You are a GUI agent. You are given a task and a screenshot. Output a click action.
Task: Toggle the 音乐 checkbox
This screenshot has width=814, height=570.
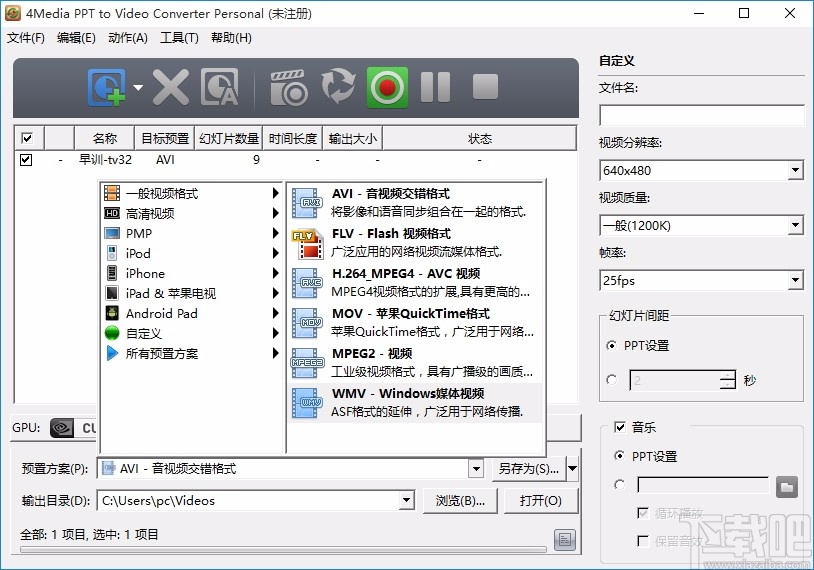[620, 427]
